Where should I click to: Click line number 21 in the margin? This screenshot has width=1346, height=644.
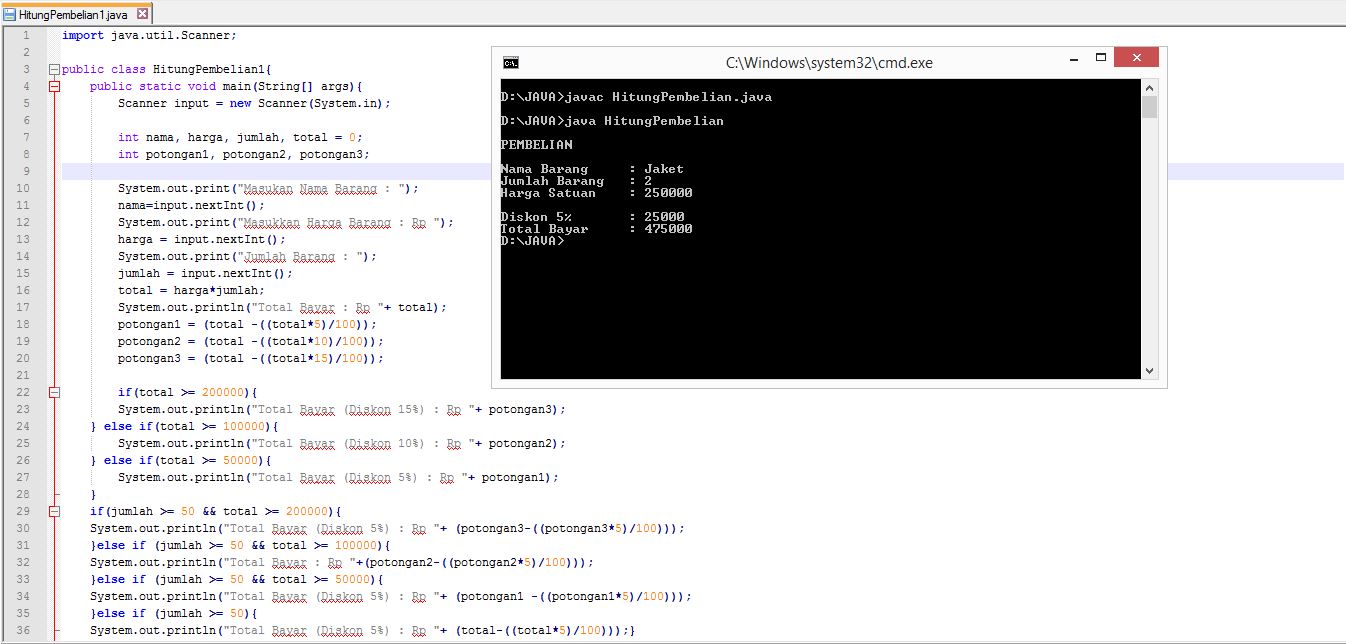click(23, 376)
